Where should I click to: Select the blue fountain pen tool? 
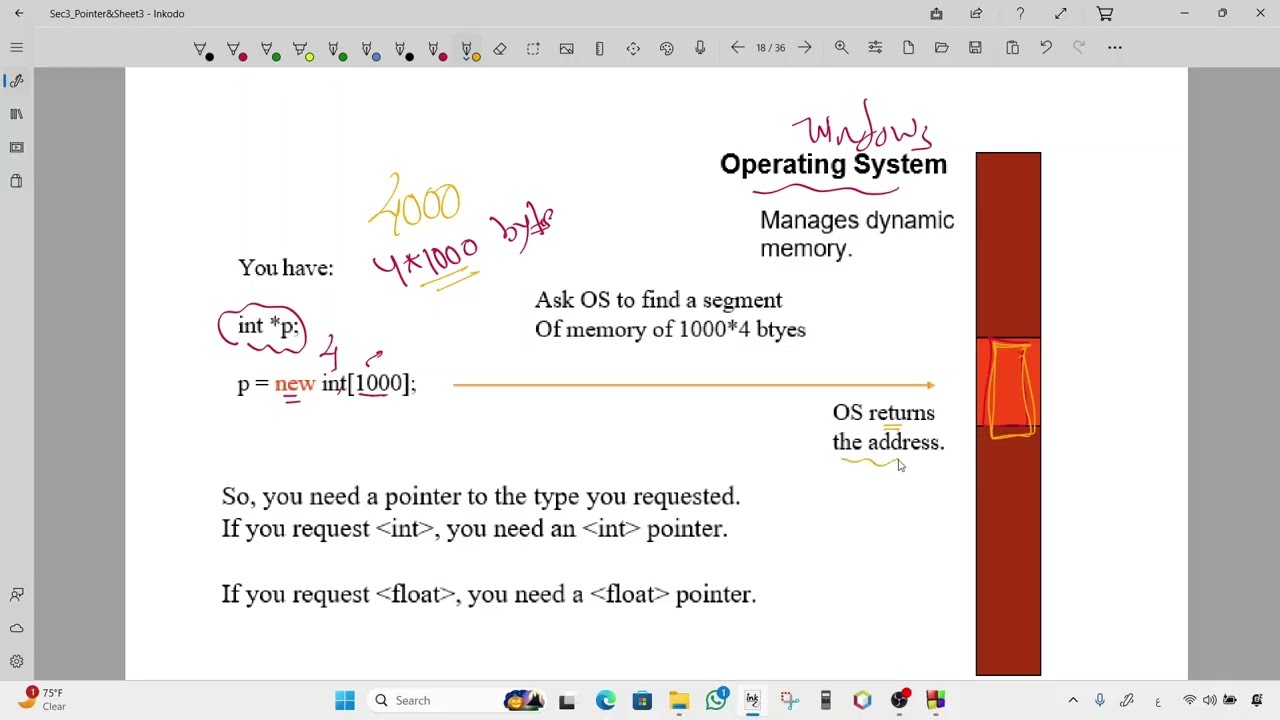click(x=369, y=48)
